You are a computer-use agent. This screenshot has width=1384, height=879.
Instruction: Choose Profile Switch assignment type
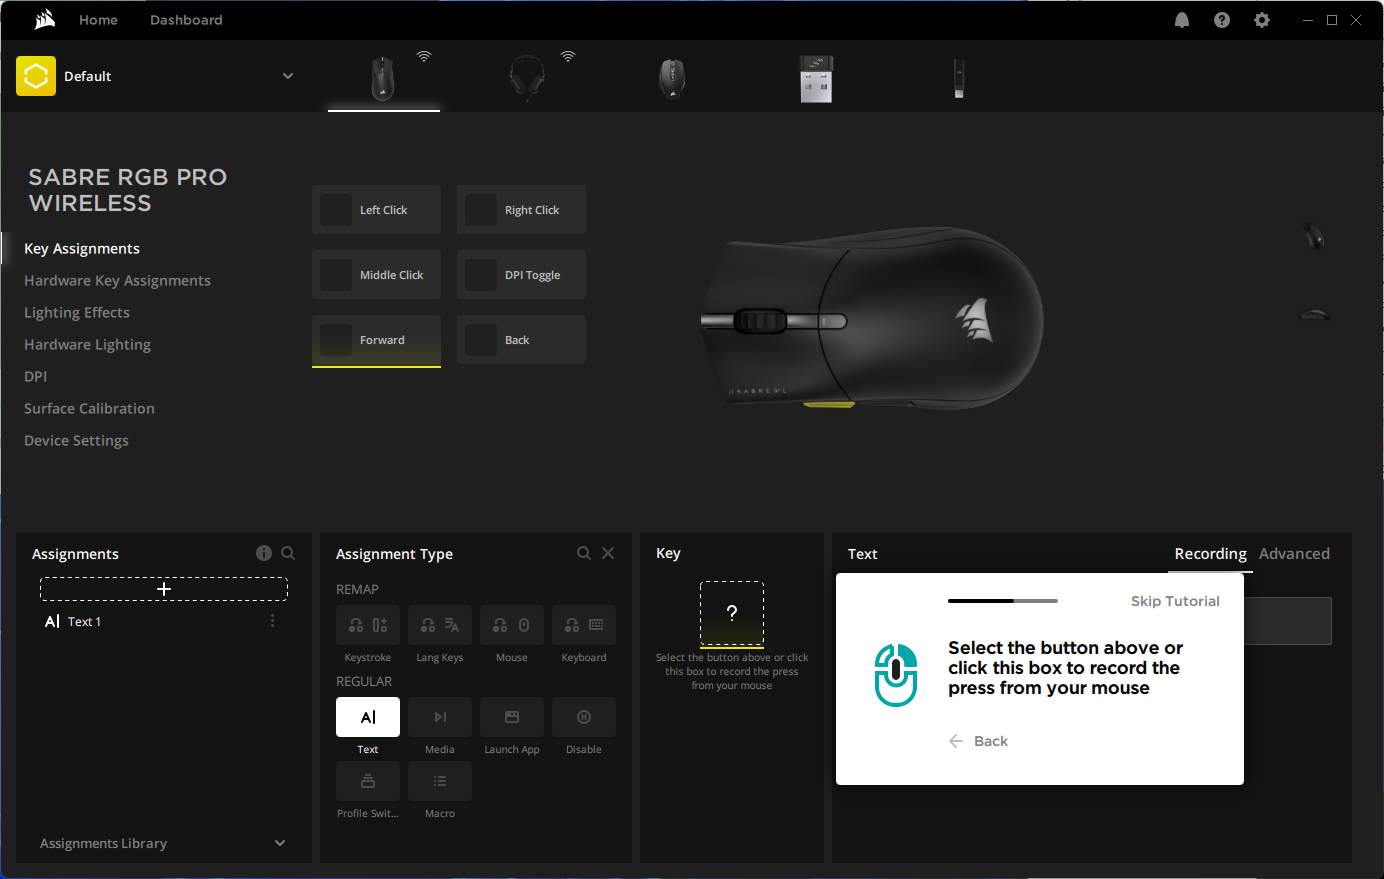(x=368, y=781)
